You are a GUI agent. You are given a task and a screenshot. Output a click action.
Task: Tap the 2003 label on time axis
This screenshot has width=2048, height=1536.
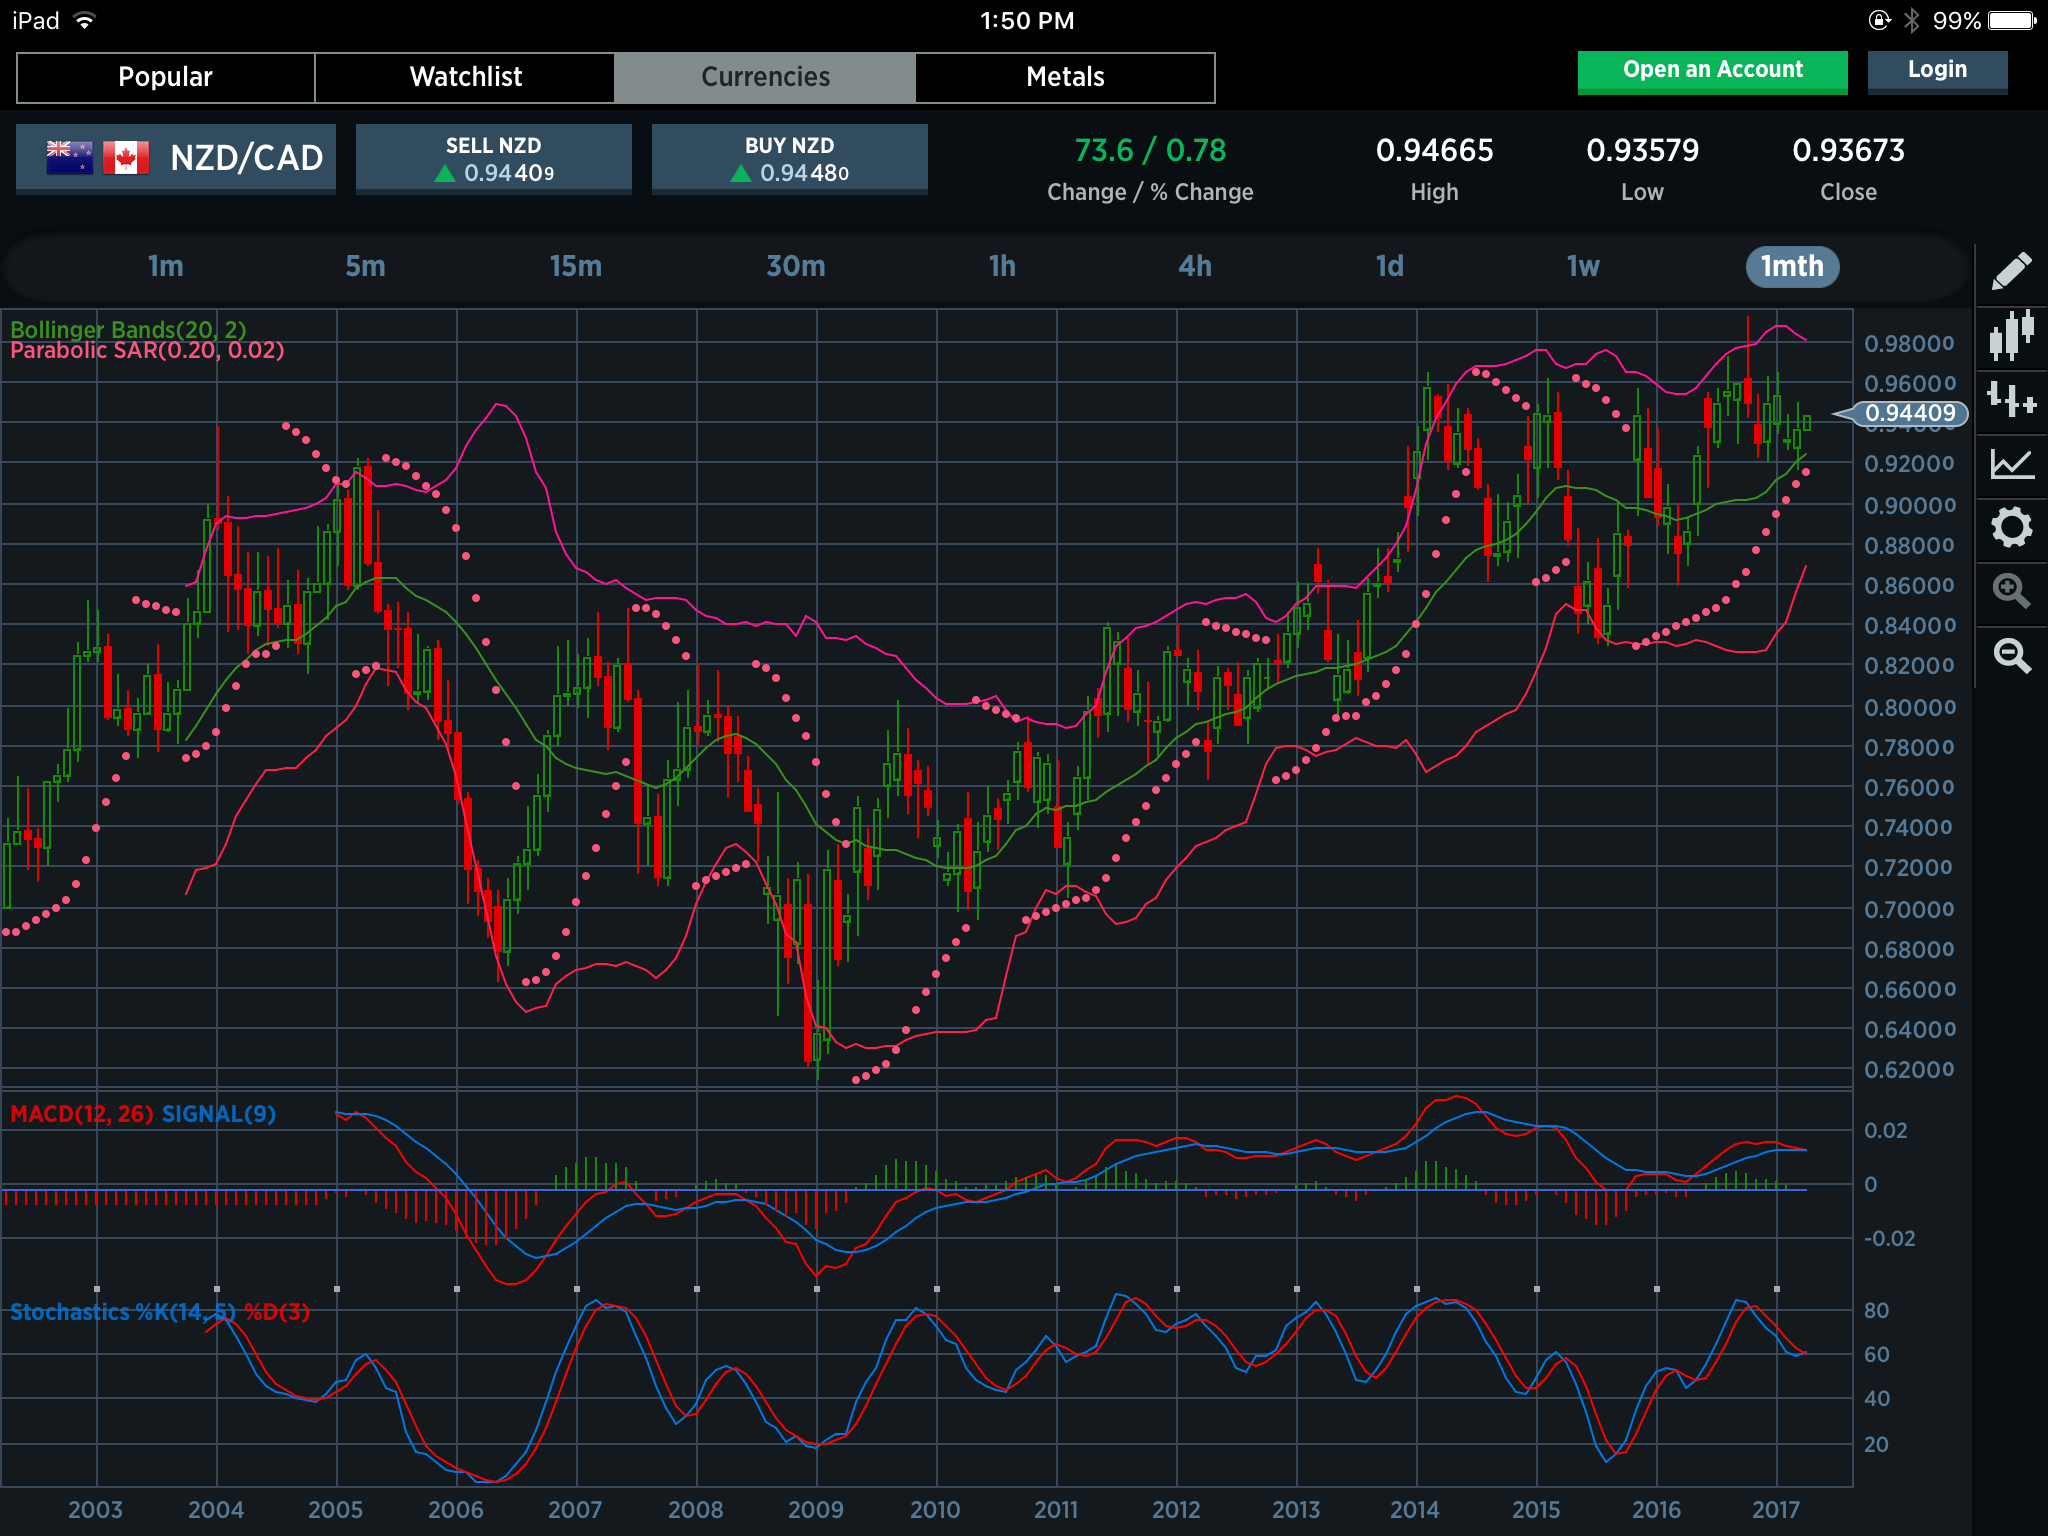[95, 1510]
